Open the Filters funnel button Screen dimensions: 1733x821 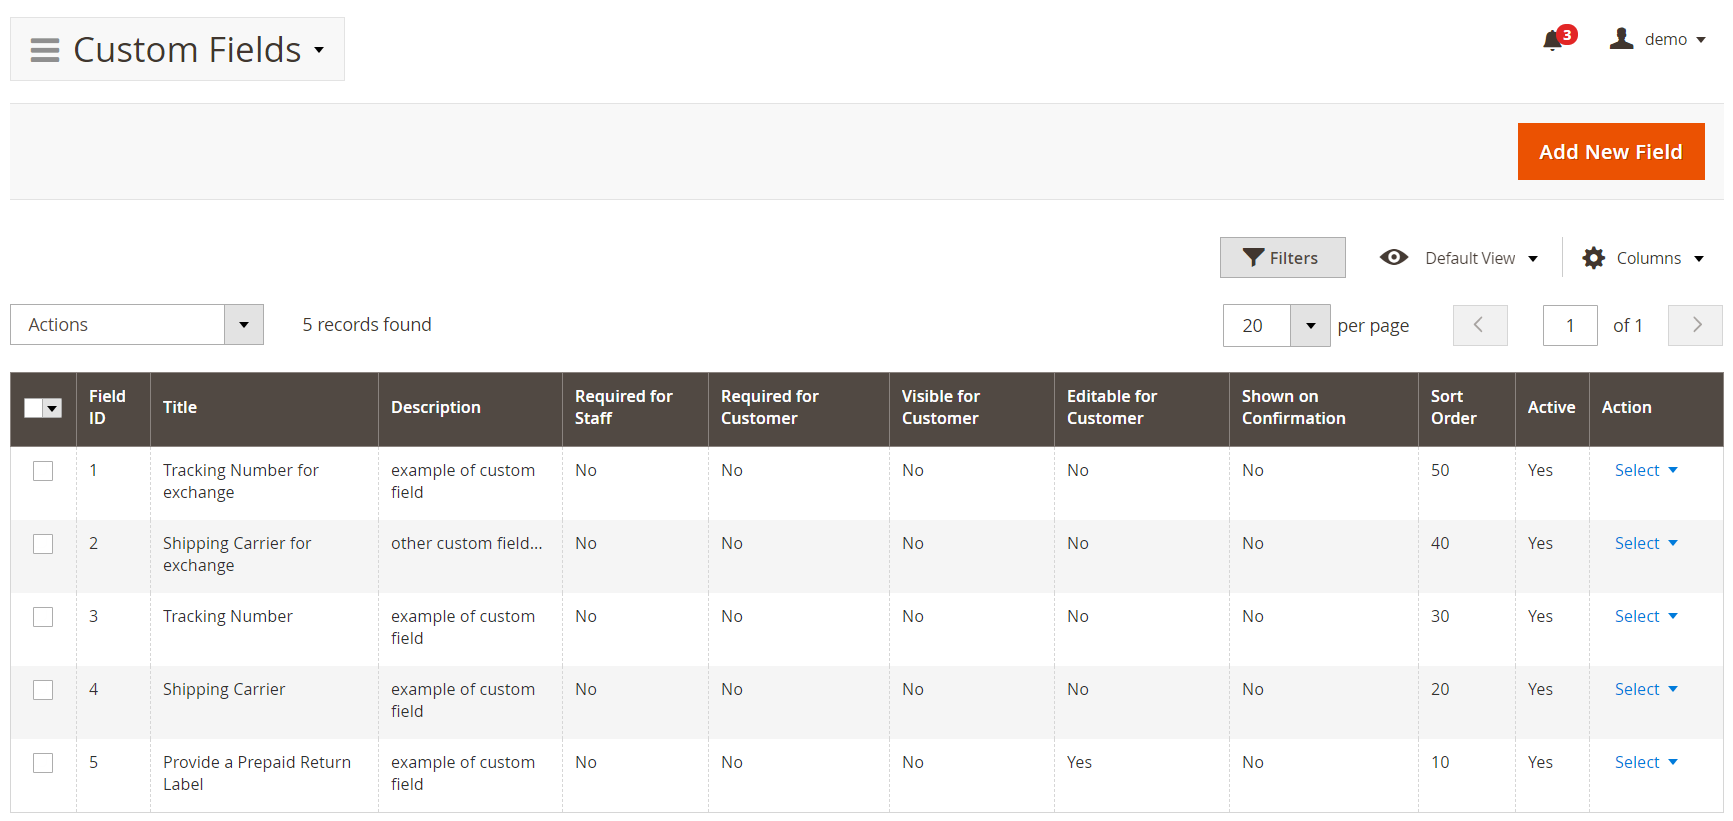1282,258
